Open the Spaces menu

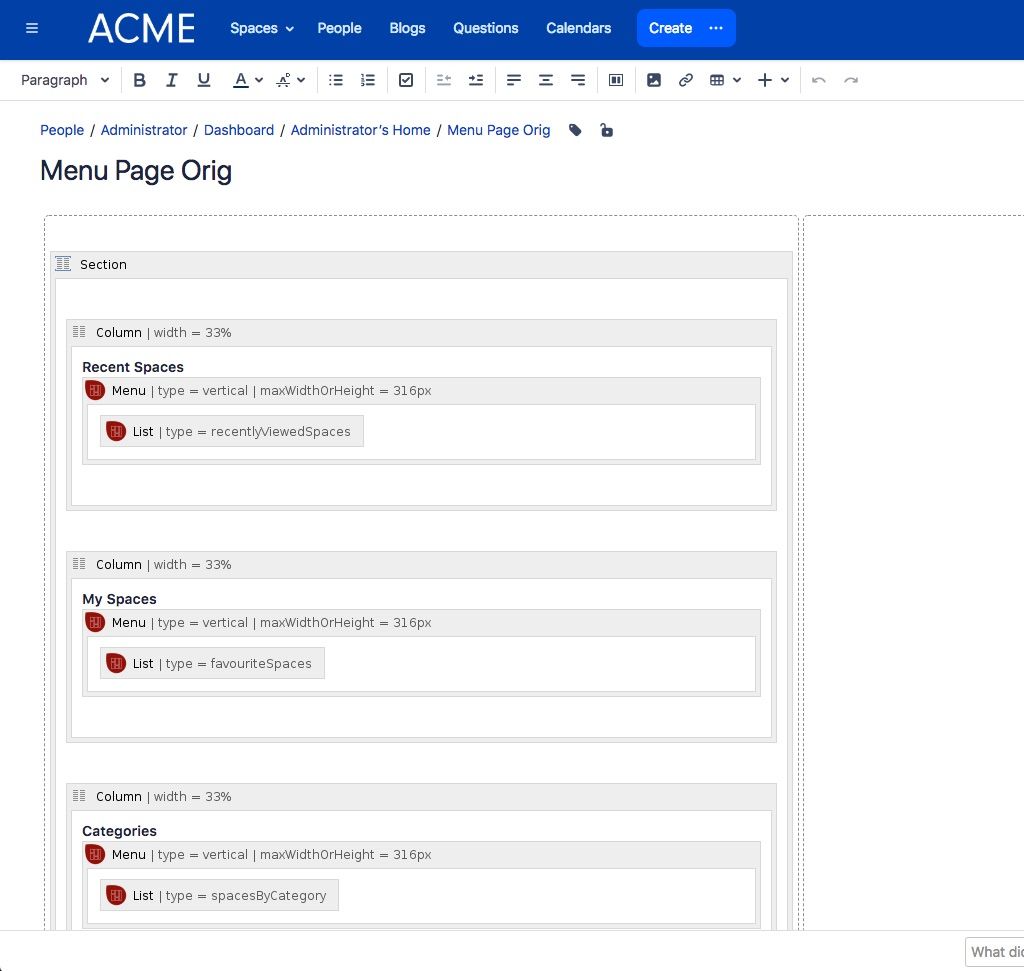tap(262, 28)
